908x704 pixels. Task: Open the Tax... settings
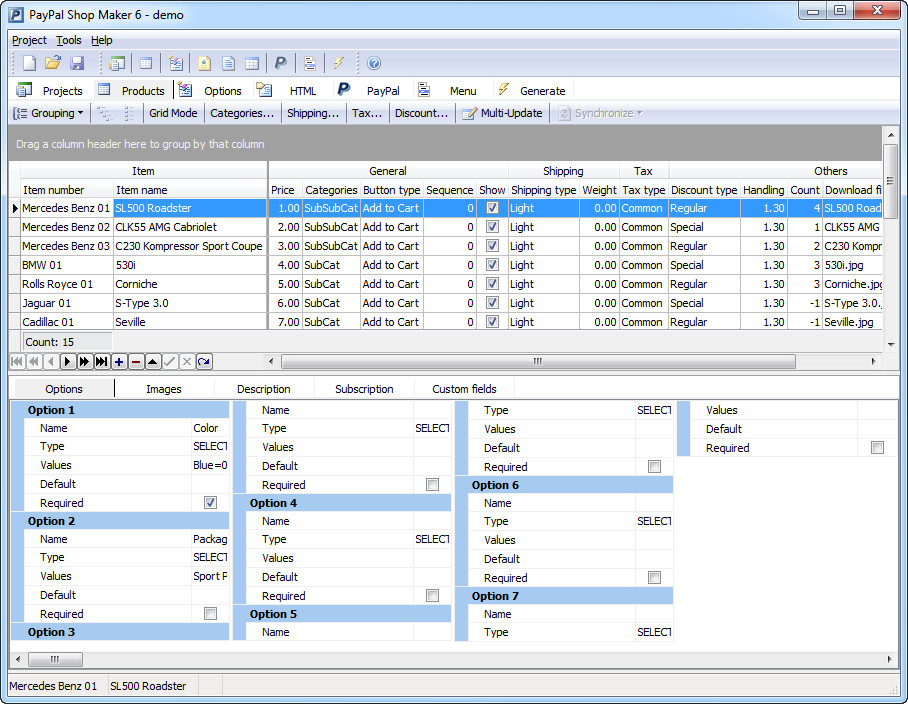point(367,113)
